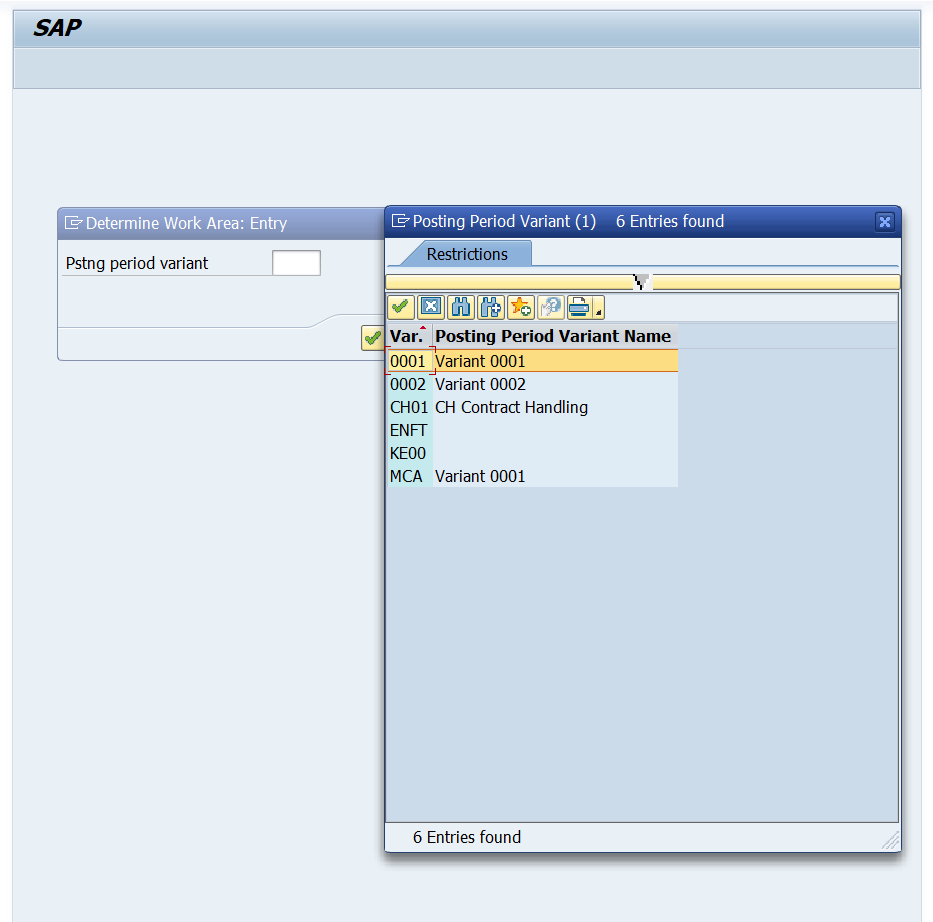The height and width of the screenshot is (922, 933).
Task: Confirm the Determine Work Area dialog checkmark
Action: pyautogui.click(x=372, y=338)
